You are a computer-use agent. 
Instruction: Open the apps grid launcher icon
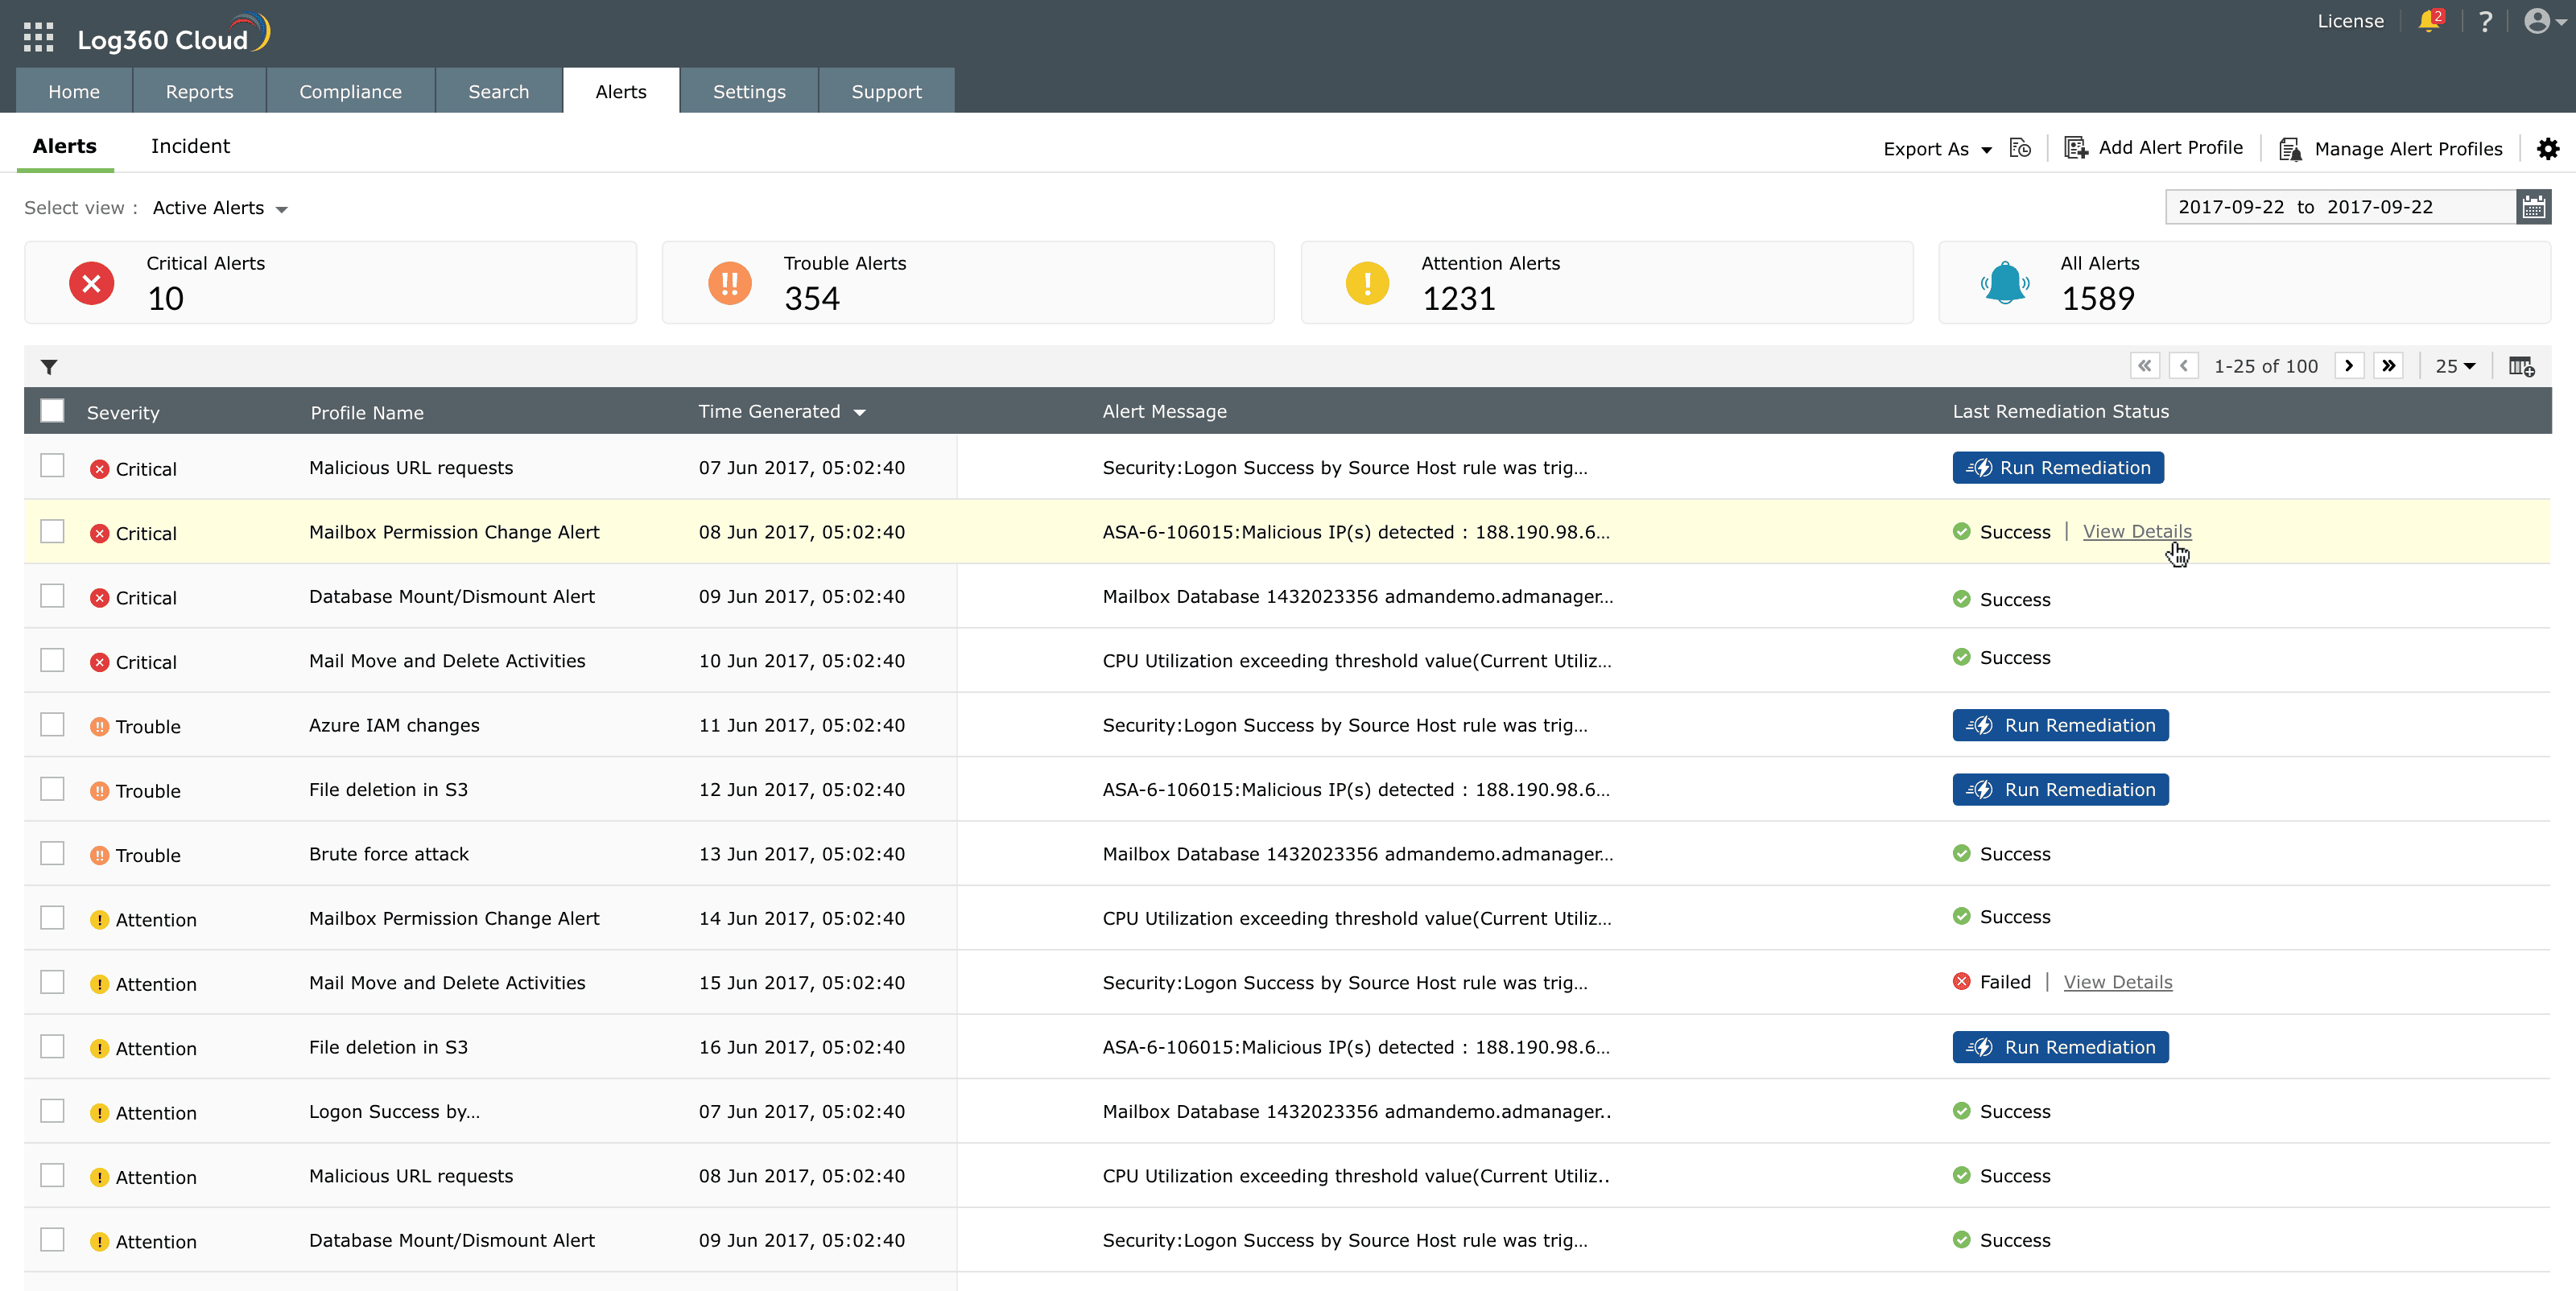pyautogui.click(x=38, y=38)
